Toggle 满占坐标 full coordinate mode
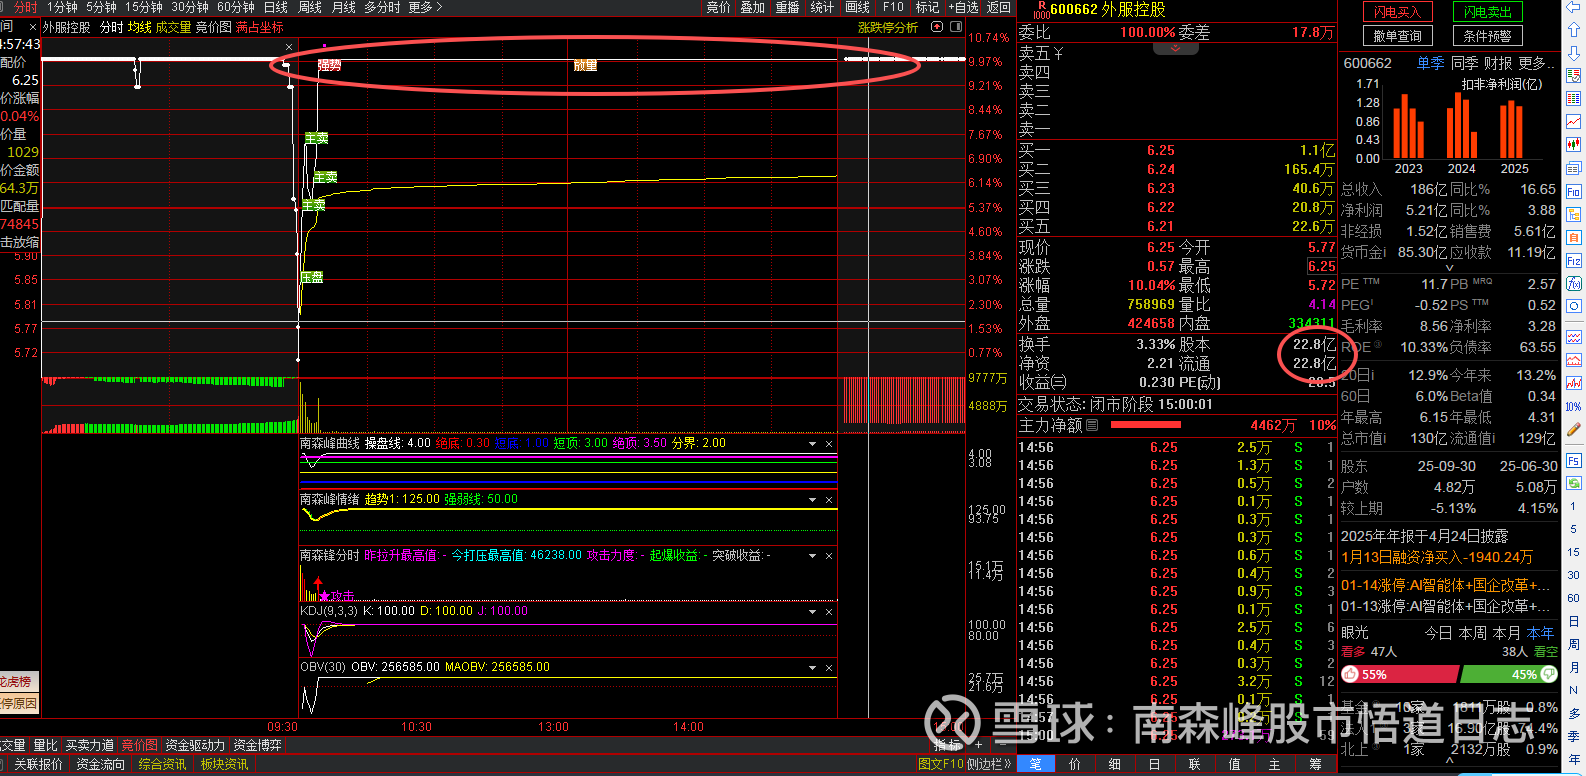This screenshot has width=1586, height=776. pyautogui.click(x=259, y=27)
